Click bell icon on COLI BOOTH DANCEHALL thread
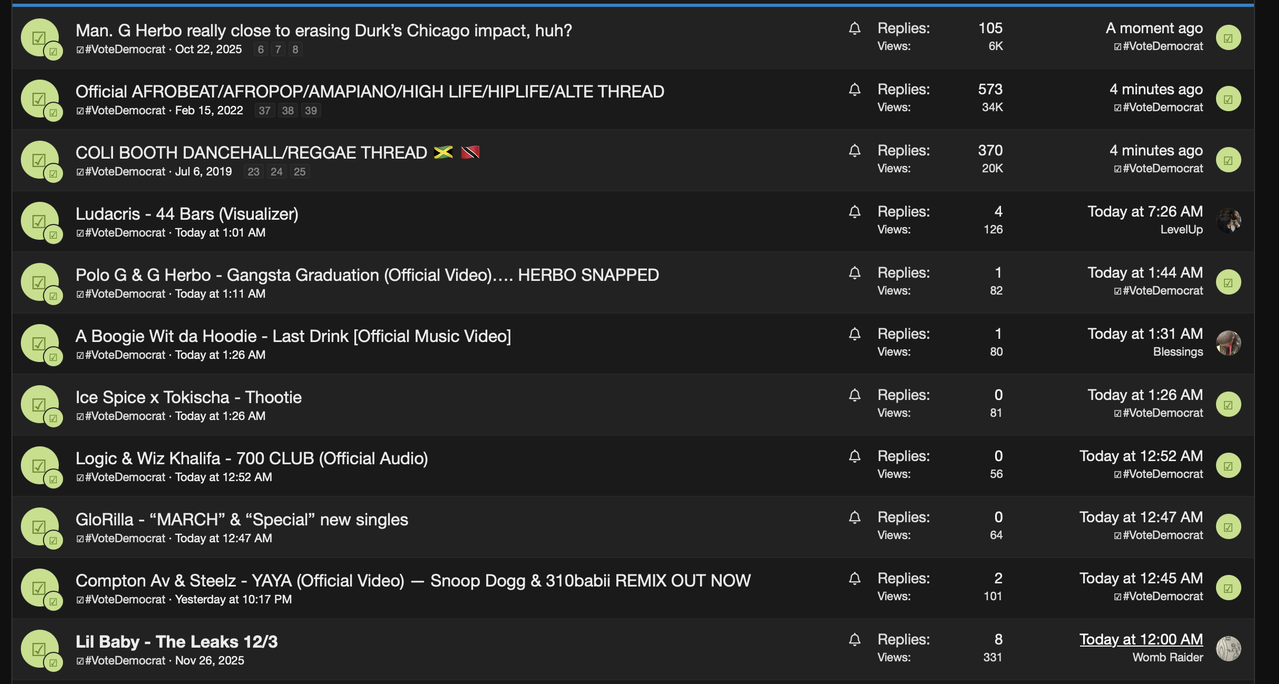Screen dimensions: 1279x684 click(854, 151)
